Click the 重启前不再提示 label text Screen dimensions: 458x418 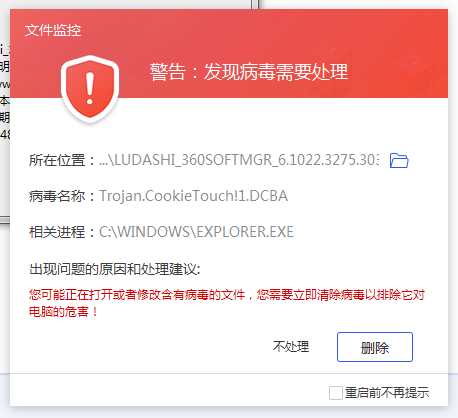coord(387,393)
